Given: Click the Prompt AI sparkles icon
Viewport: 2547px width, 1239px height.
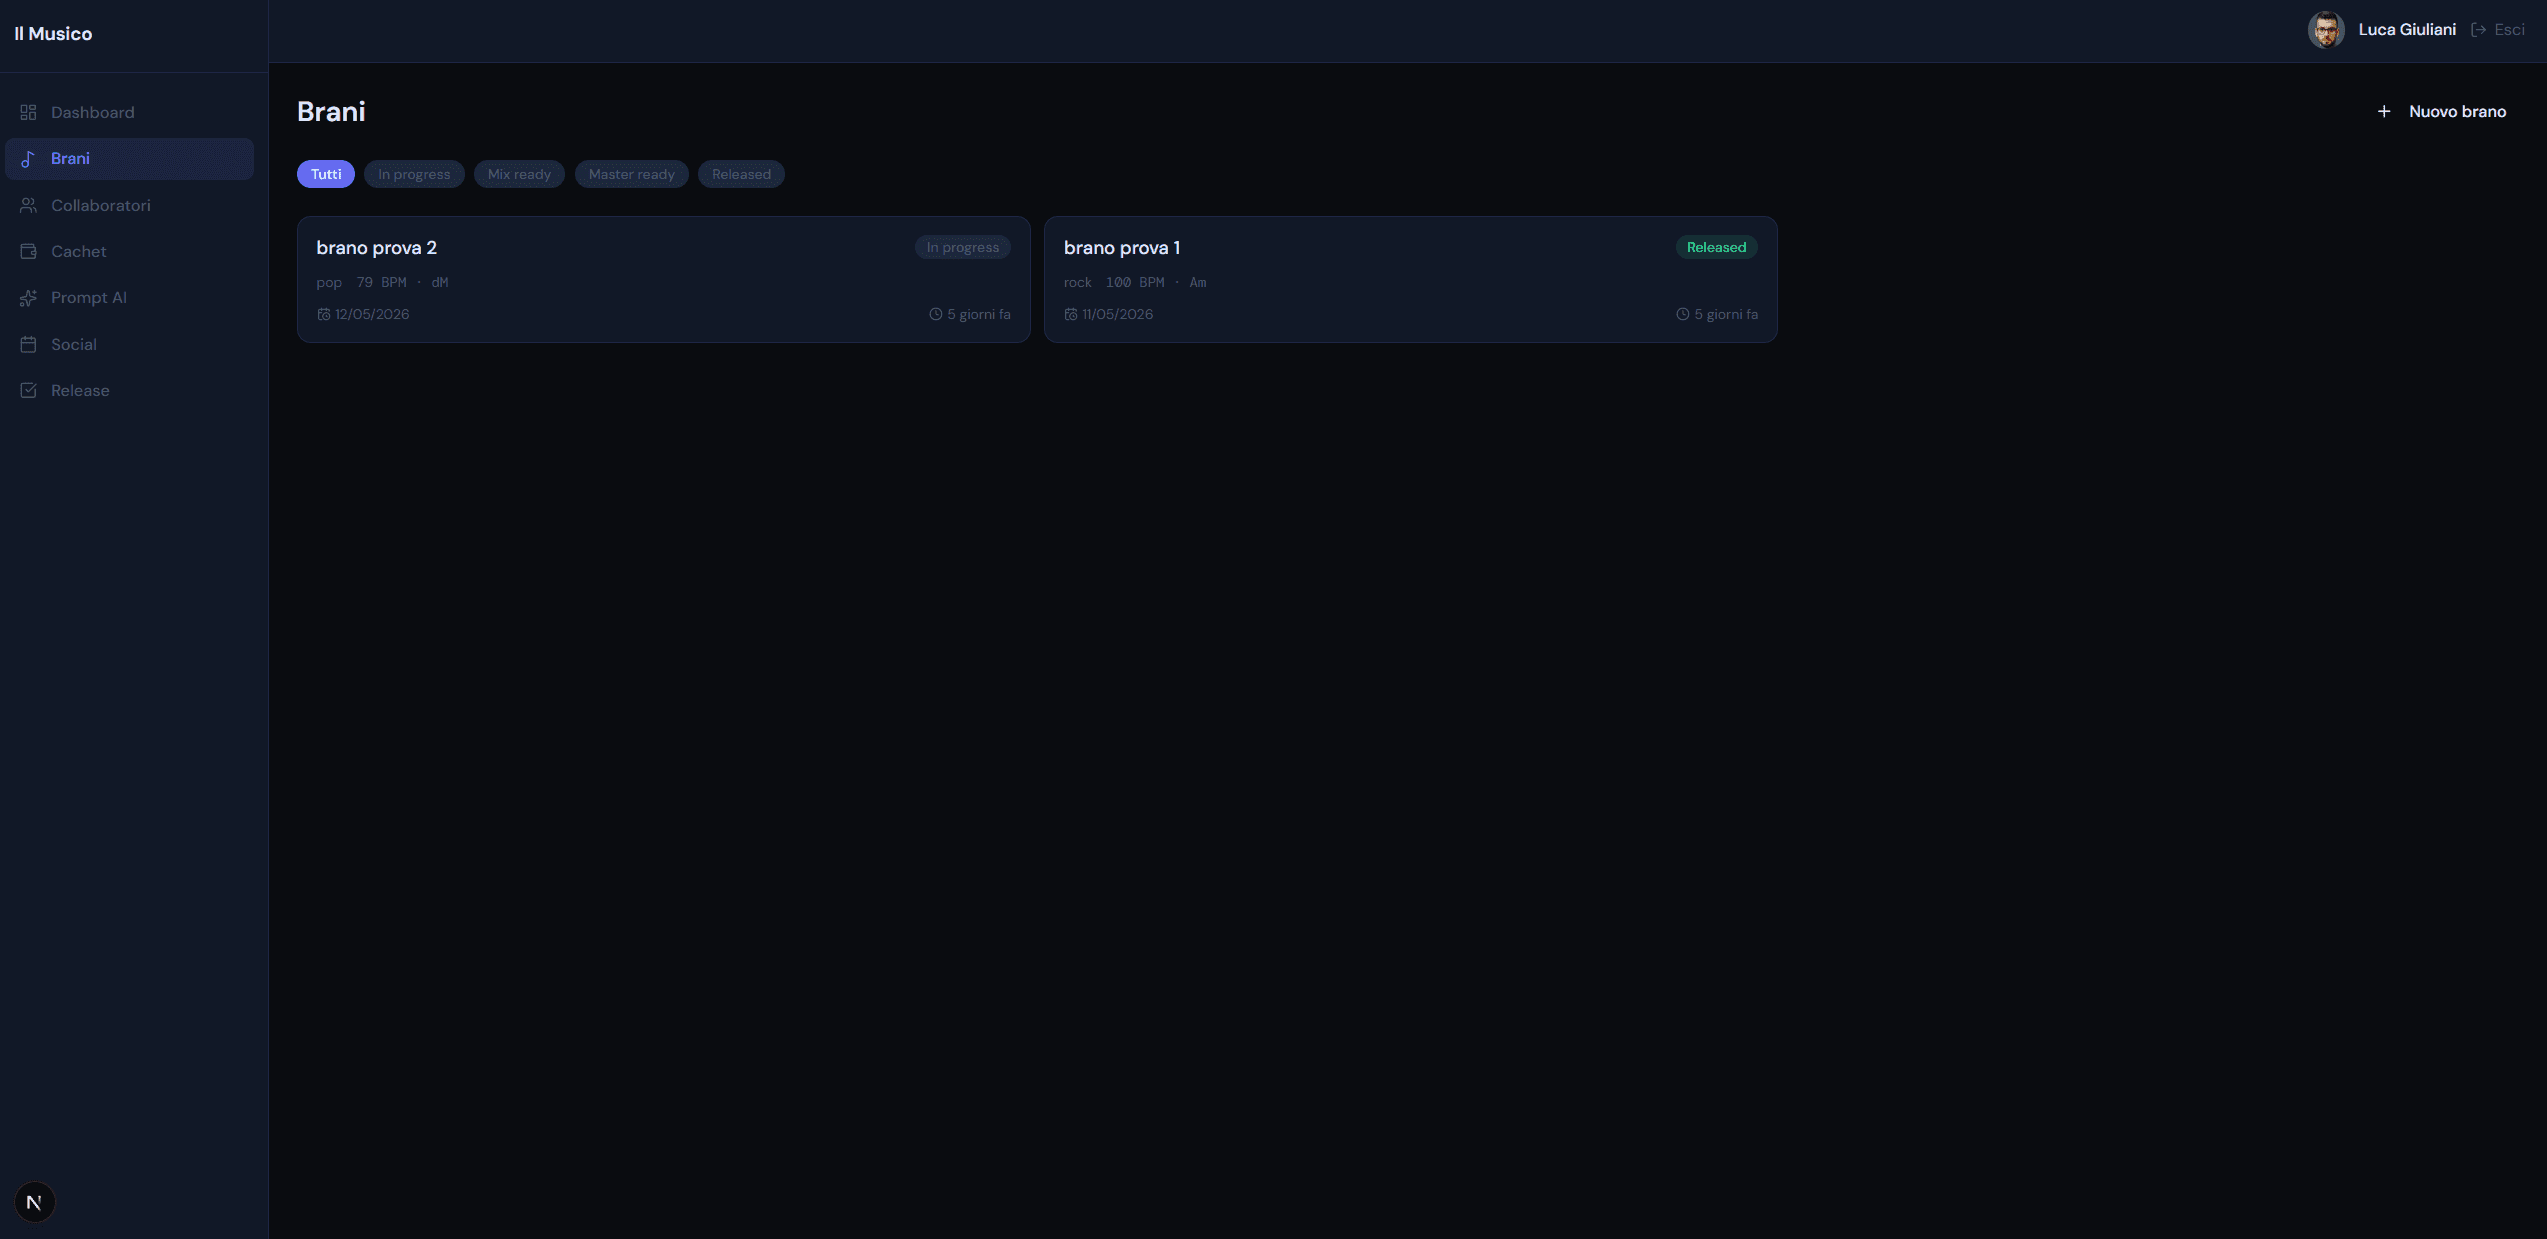Looking at the screenshot, I should tap(28, 298).
